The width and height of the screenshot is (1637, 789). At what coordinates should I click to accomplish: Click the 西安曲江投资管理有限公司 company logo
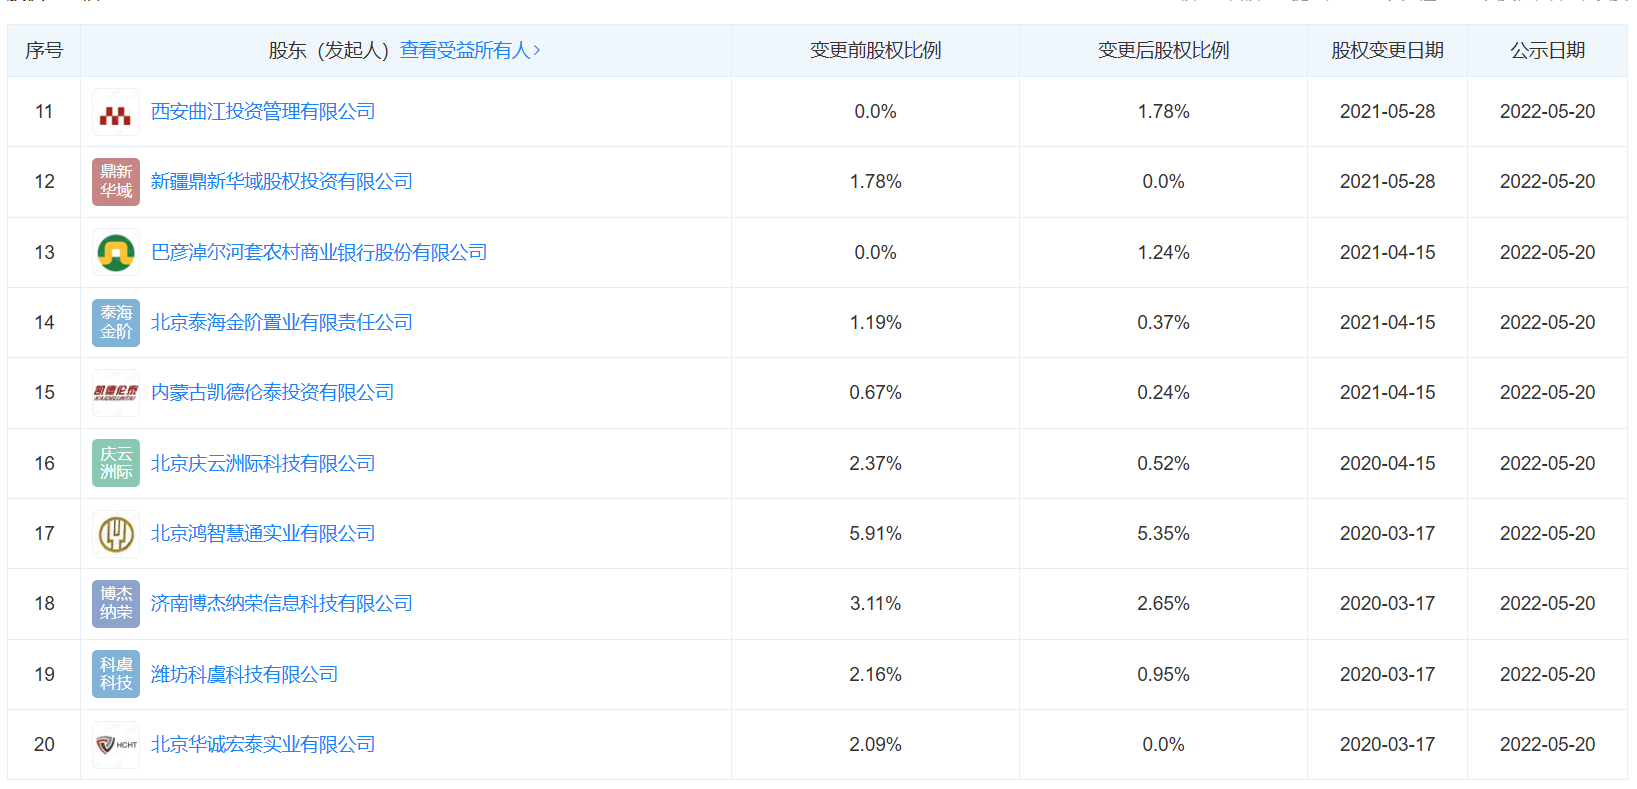[x=116, y=112]
